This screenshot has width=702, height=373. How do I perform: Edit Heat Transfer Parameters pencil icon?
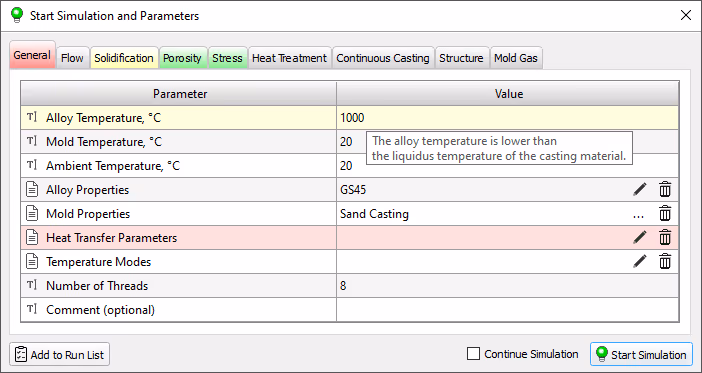640,237
